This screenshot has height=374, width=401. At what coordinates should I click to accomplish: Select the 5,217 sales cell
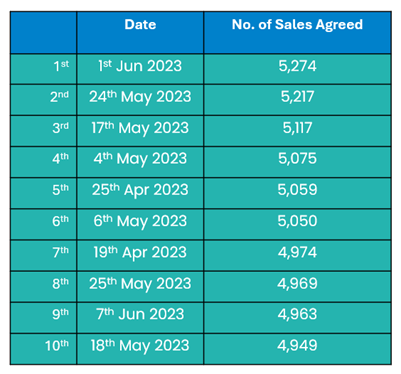pyautogui.click(x=297, y=100)
